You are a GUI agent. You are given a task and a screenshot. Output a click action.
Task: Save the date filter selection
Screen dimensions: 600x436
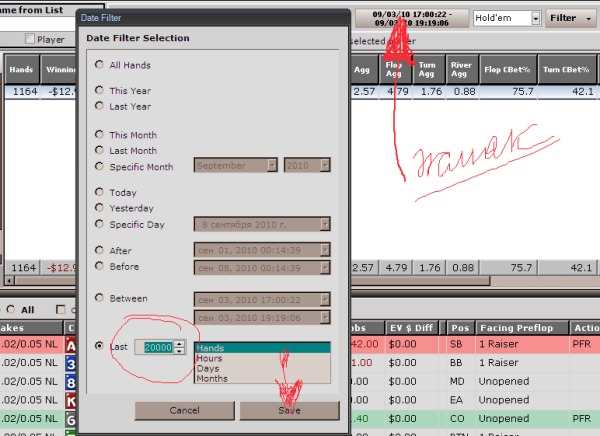click(x=289, y=410)
